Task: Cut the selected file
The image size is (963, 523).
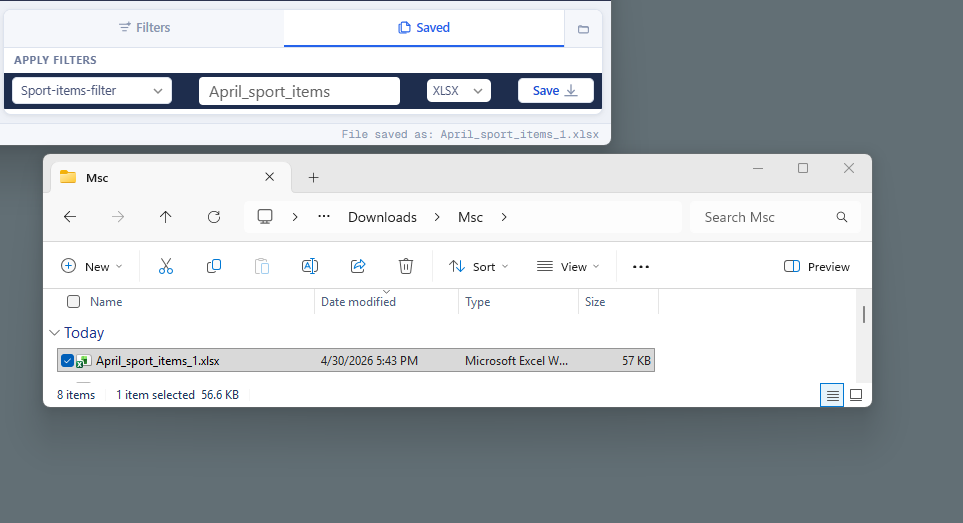Action: (x=166, y=266)
